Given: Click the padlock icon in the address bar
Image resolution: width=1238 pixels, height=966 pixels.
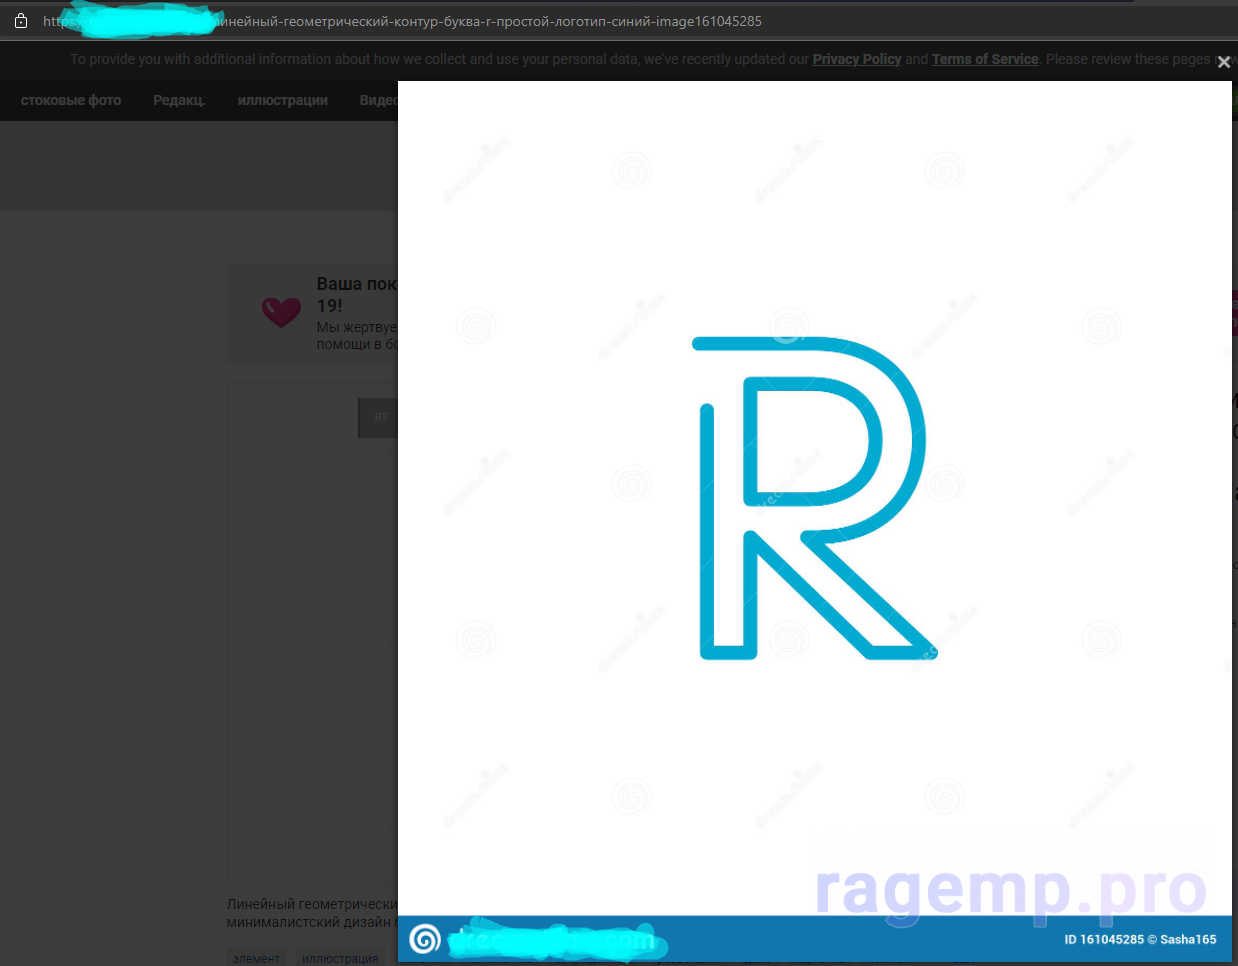Looking at the screenshot, I should pos(21,20).
